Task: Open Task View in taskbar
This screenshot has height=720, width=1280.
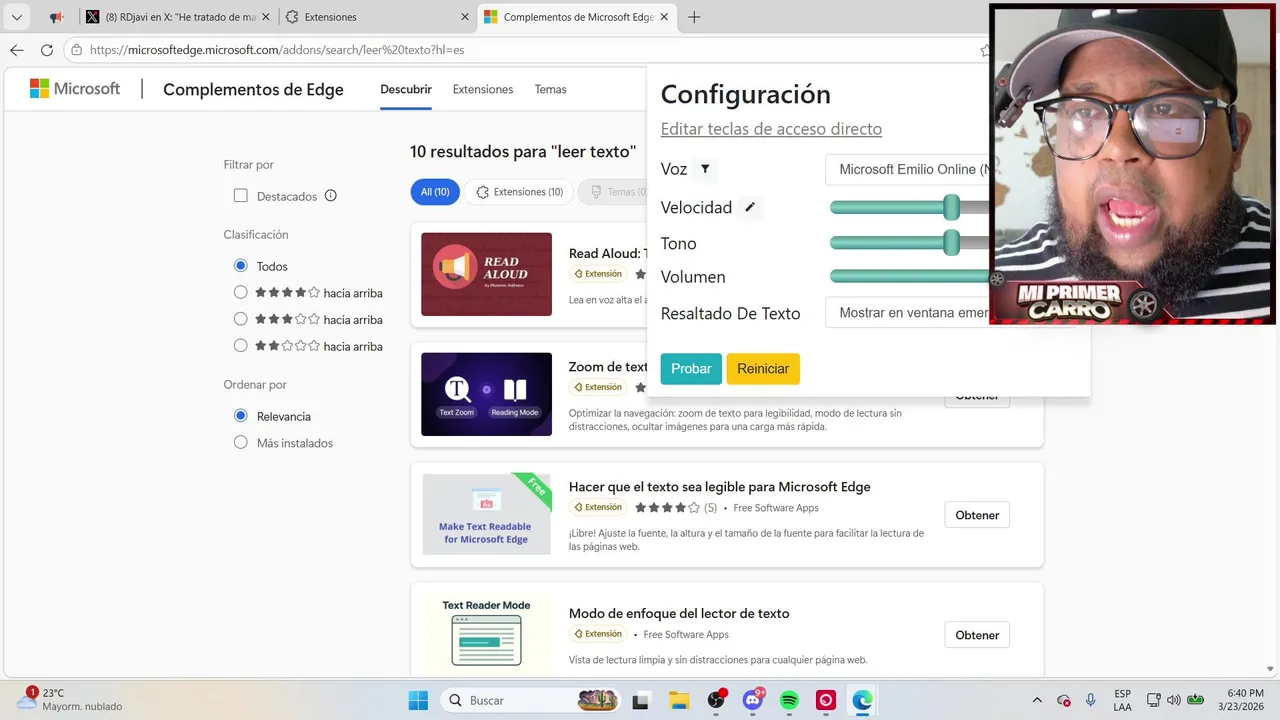Action: 642,700
